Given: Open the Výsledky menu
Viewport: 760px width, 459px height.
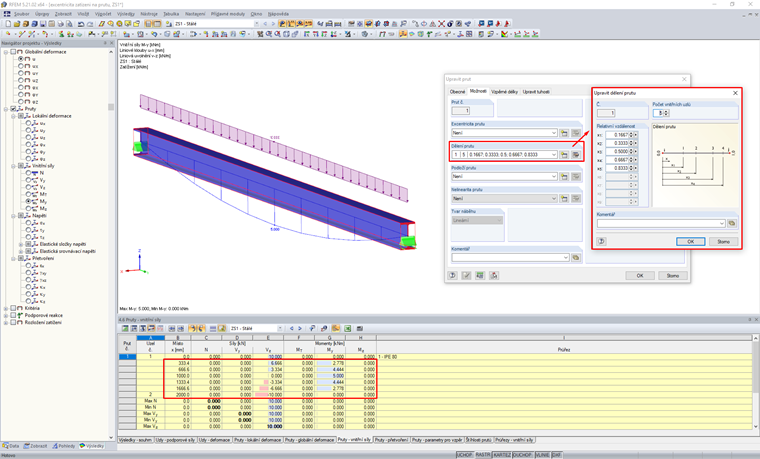Looking at the screenshot, I should point(126,14).
